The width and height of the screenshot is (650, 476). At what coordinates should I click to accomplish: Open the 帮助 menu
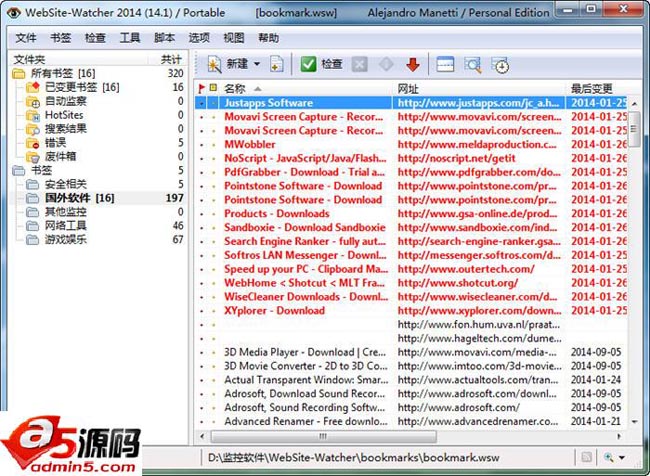[x=268, y=38]
